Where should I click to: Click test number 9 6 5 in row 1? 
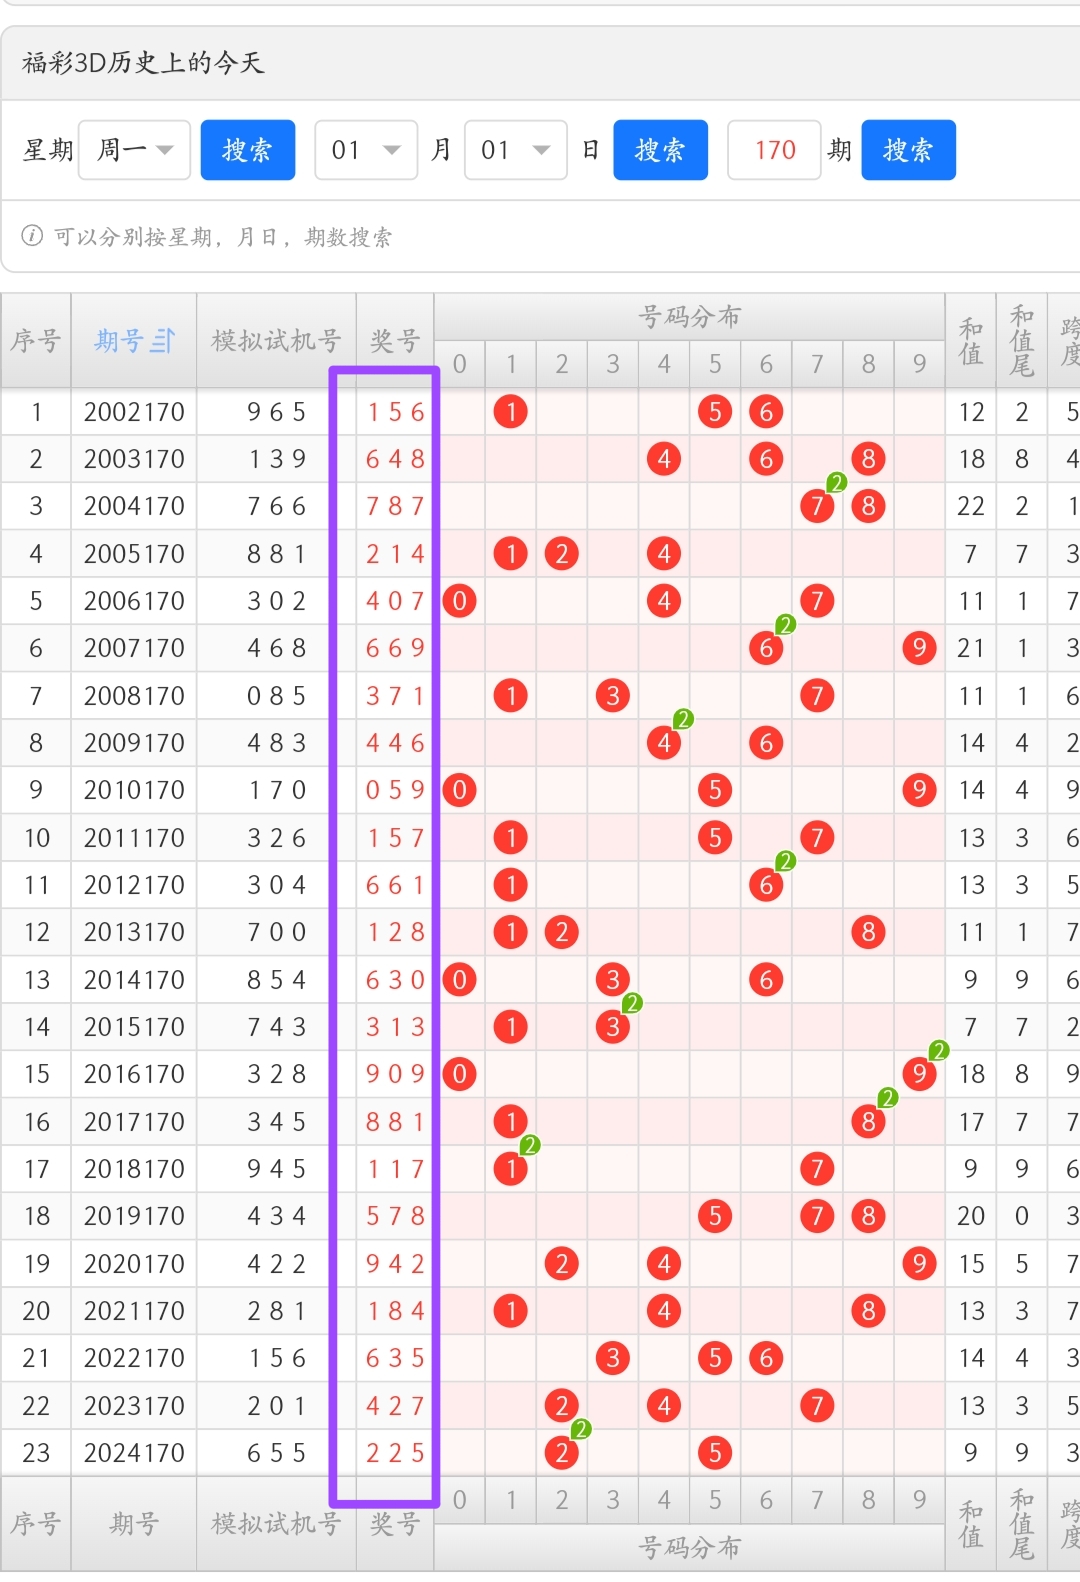(x=277, y=412)
